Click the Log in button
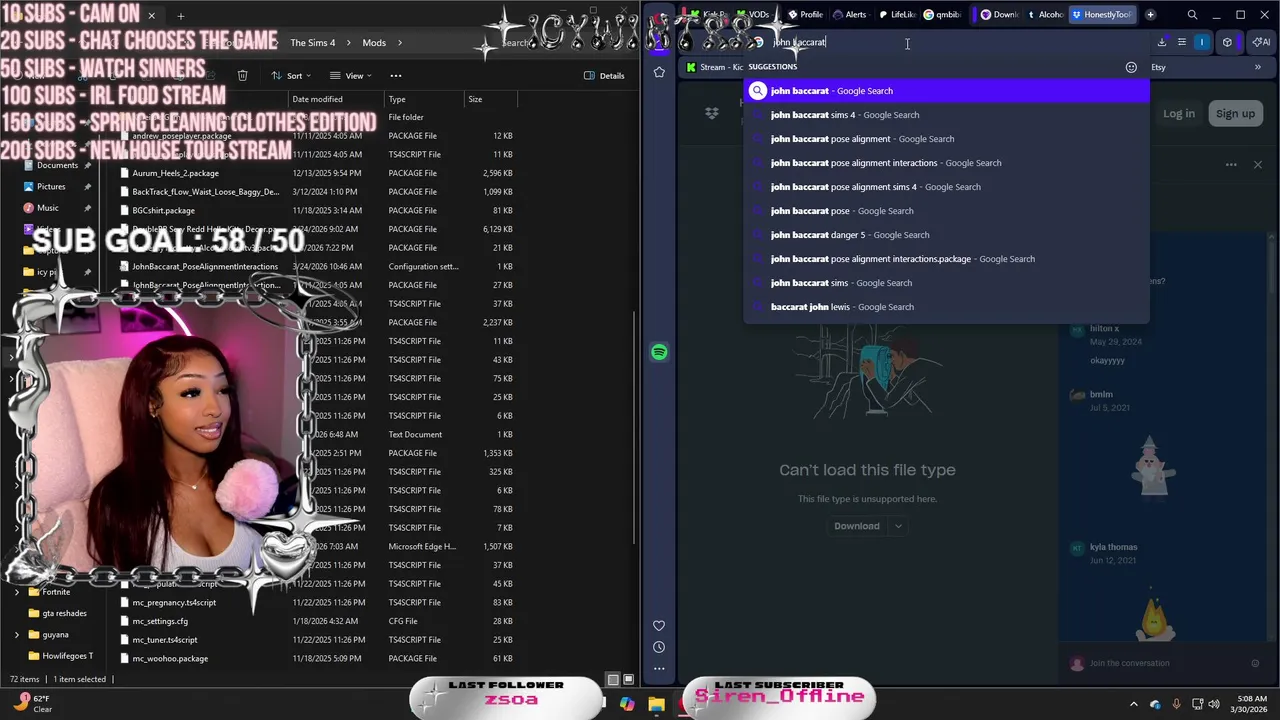Screen dimensions: 1280x720 [x=1179, y=114]
